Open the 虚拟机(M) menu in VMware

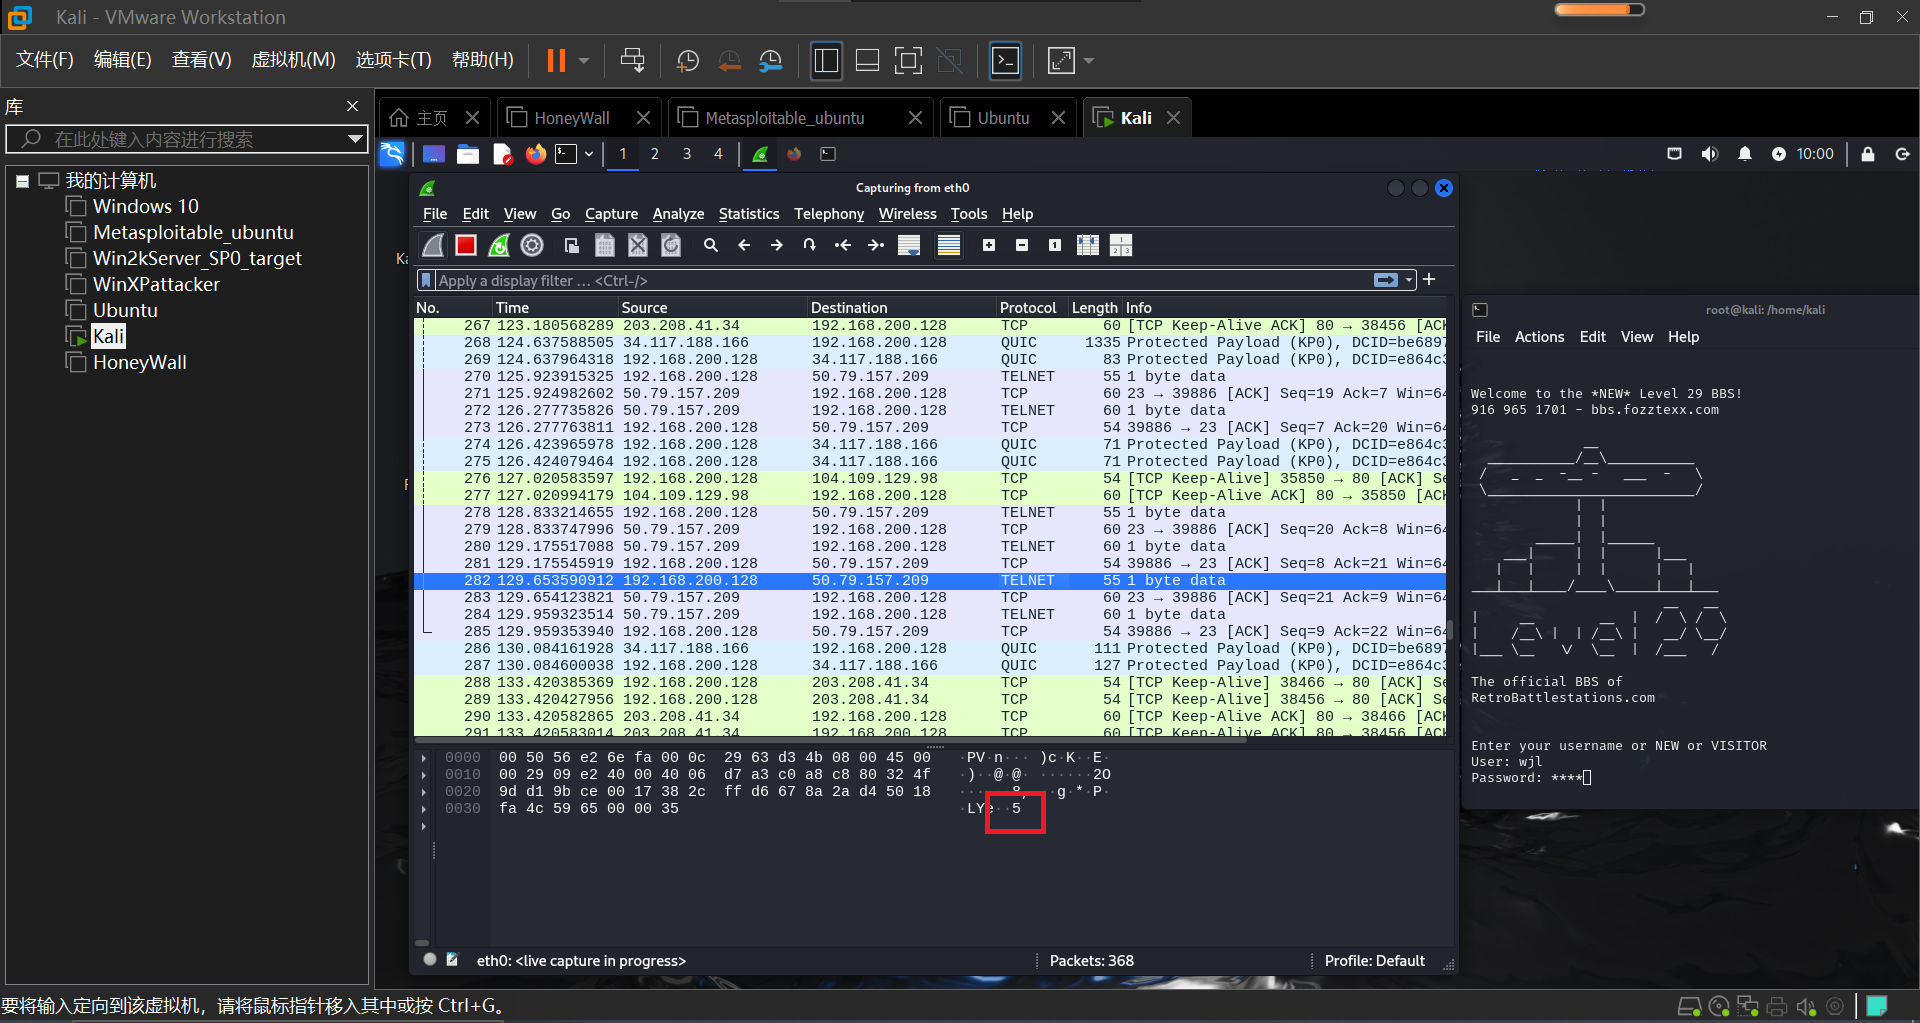click(293, 60)
